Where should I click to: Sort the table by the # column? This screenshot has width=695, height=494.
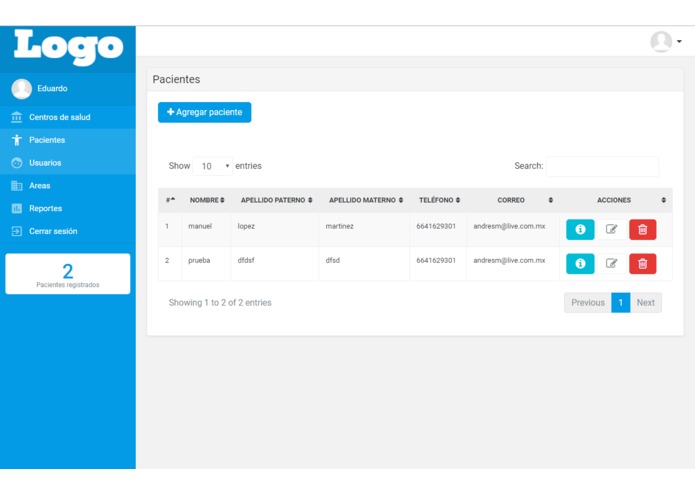coord(170,200)
